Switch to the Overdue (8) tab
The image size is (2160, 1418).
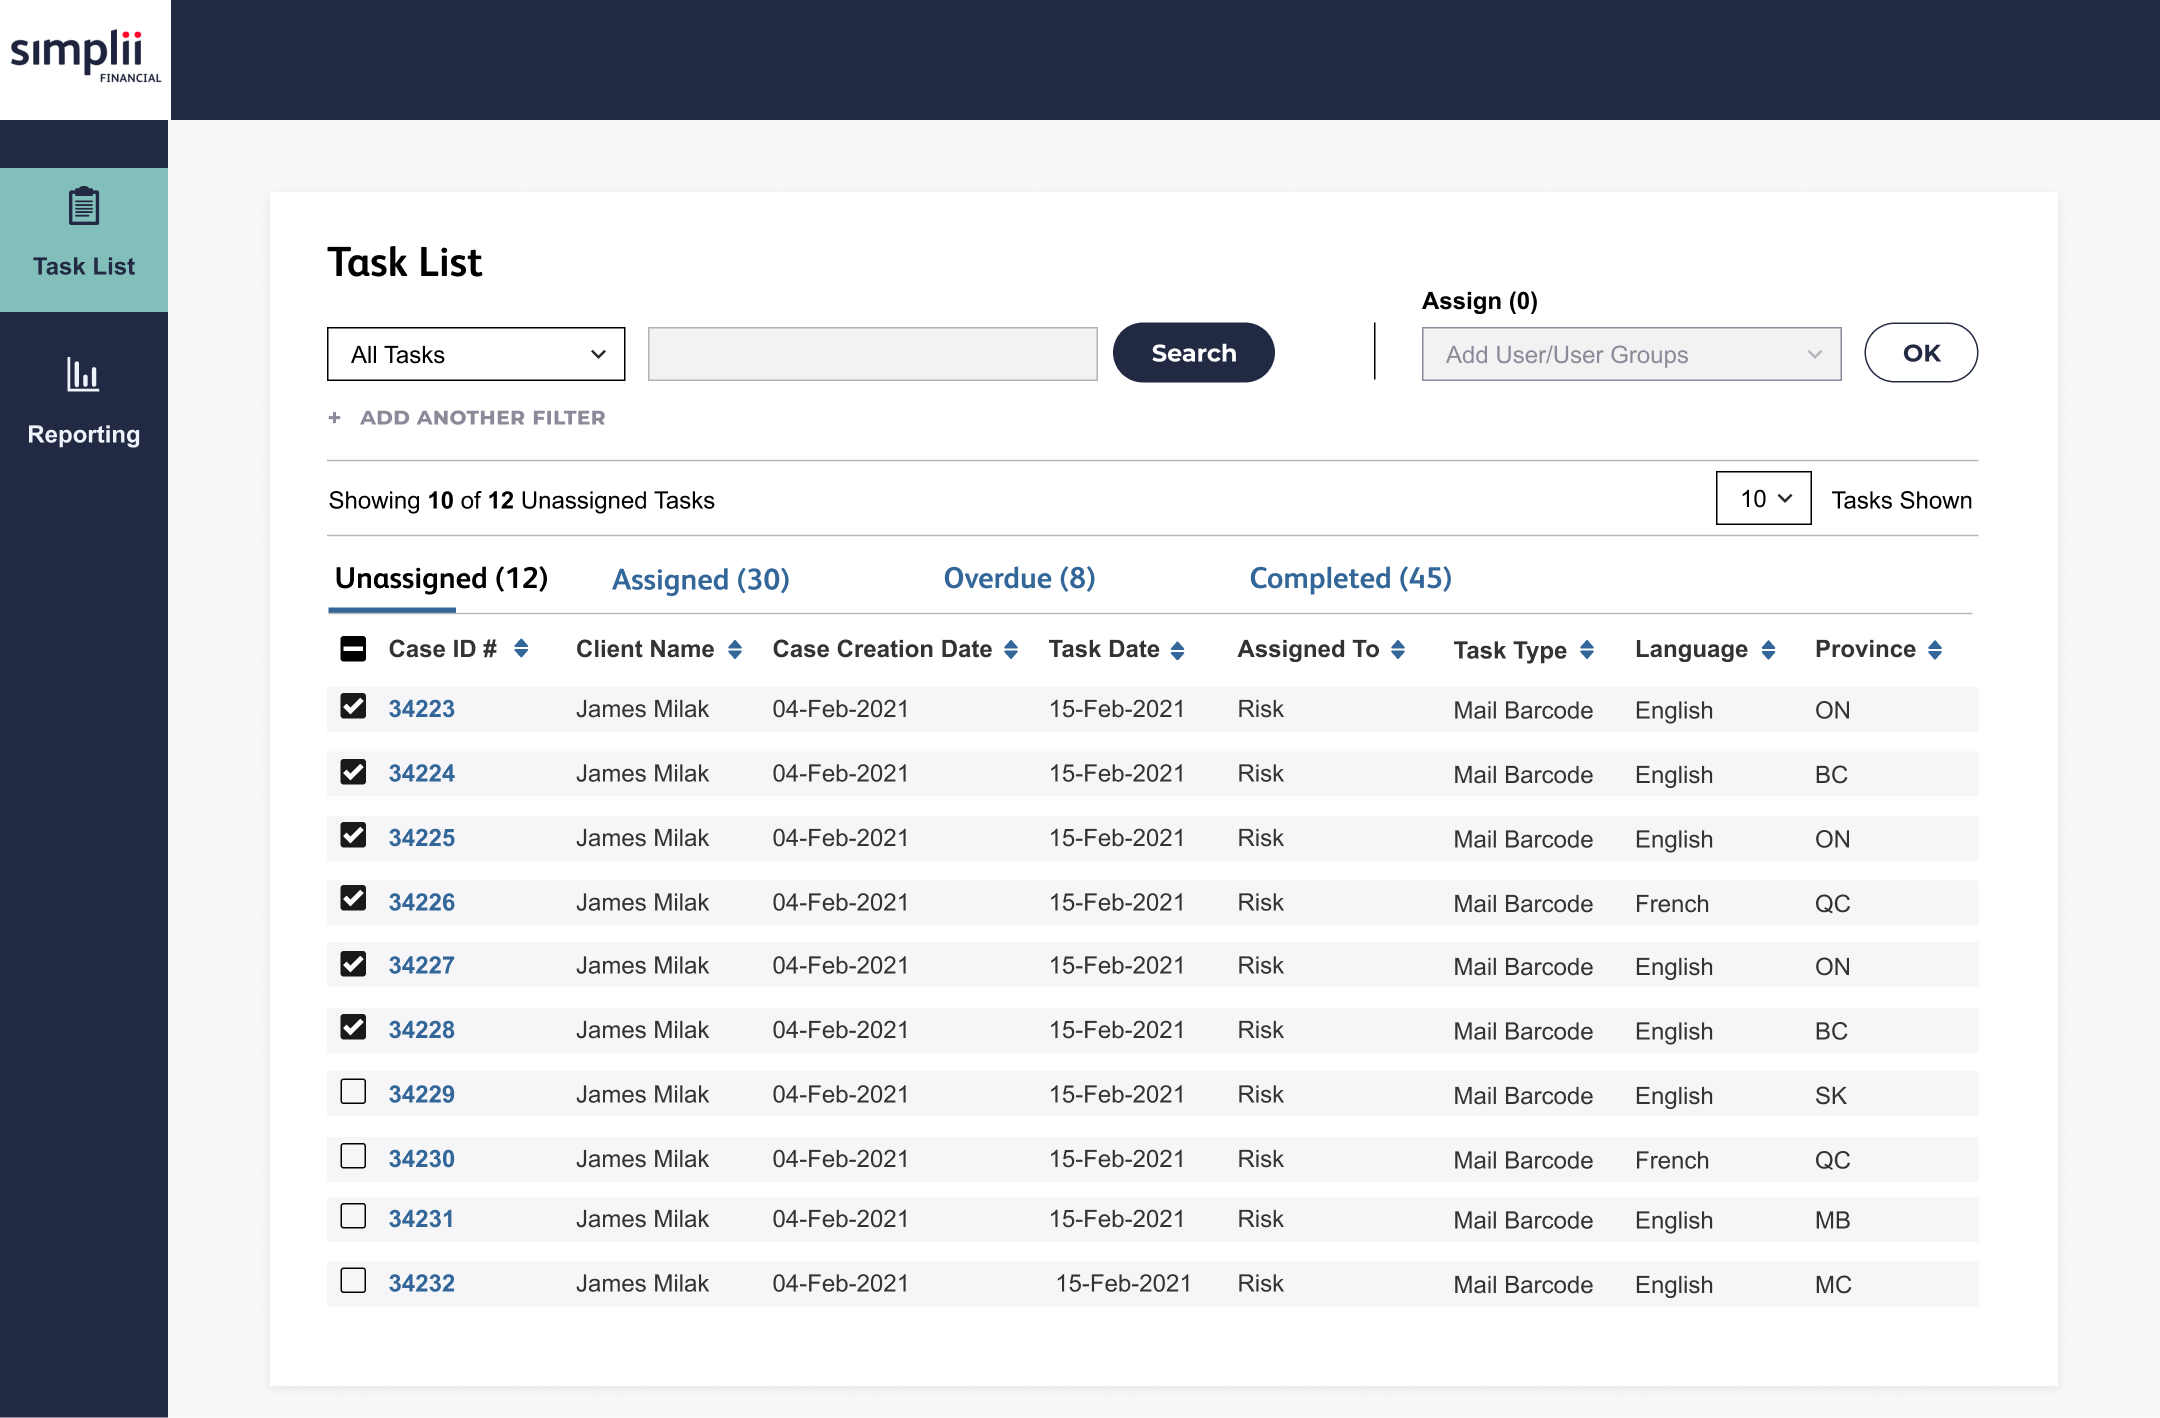pos(1019,578)
